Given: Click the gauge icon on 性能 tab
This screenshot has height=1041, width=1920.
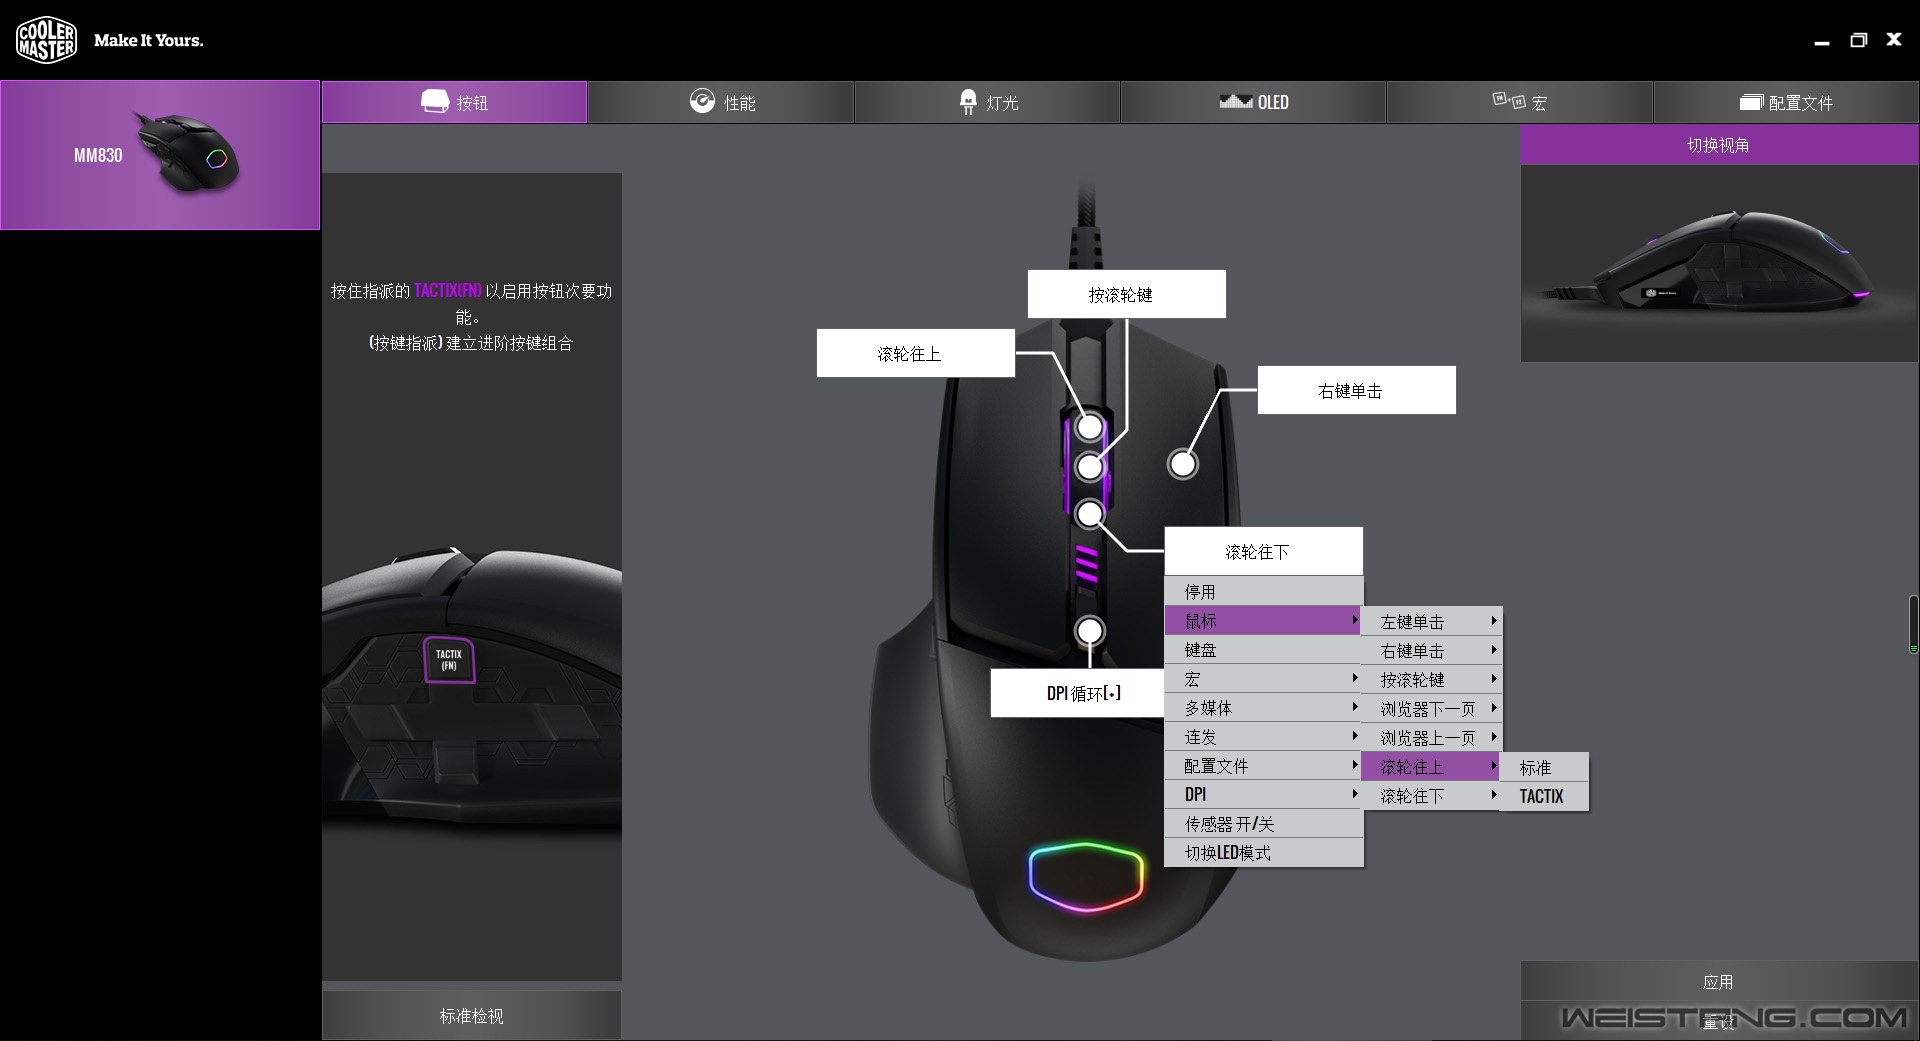Looking at the screenshot, I should coord(702,101).
